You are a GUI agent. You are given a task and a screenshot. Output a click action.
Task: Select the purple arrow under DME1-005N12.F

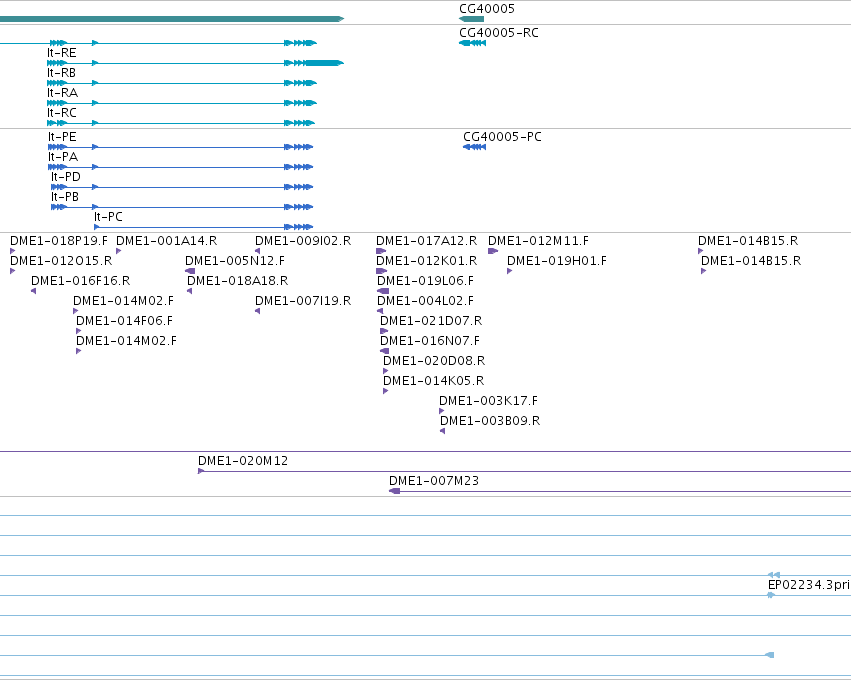point(190,271)
